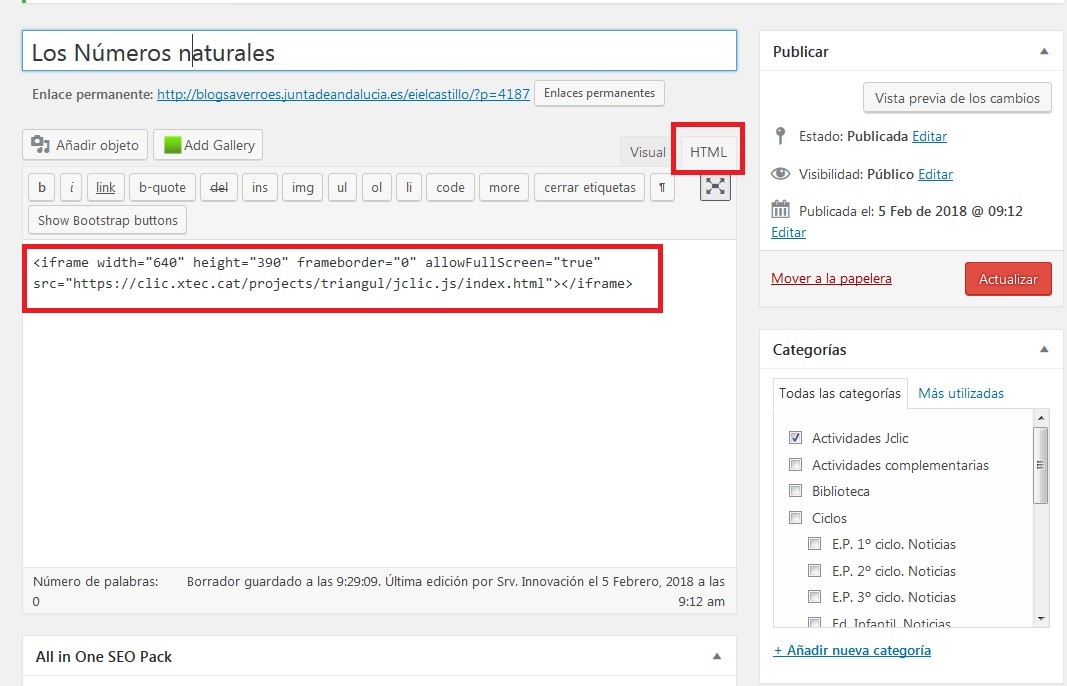Viewport: 1067px width, 686px height.
Task: Click the media icon in Añadir objeto
Action: point(41,144)
